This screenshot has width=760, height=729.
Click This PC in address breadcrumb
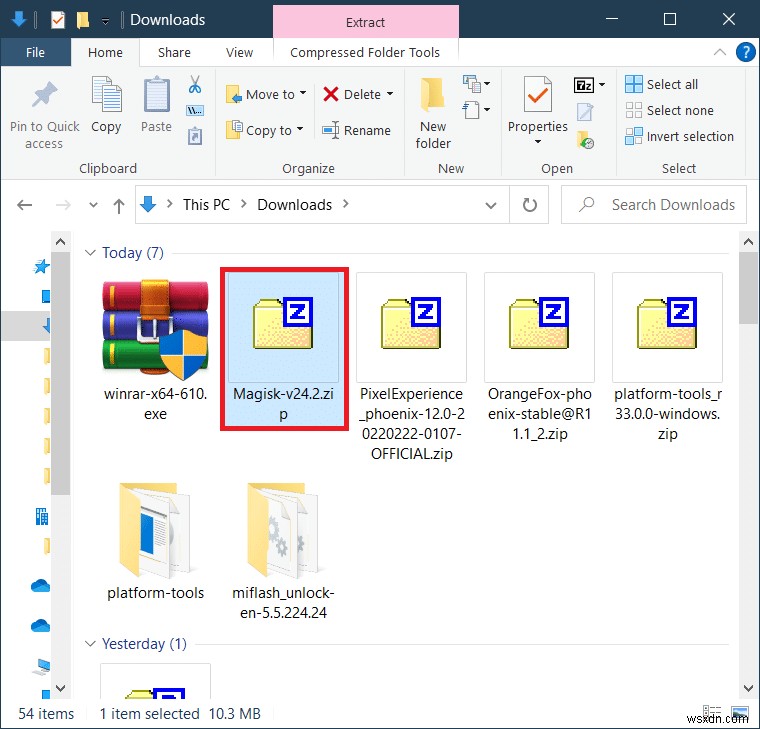(x=206, y=205)
